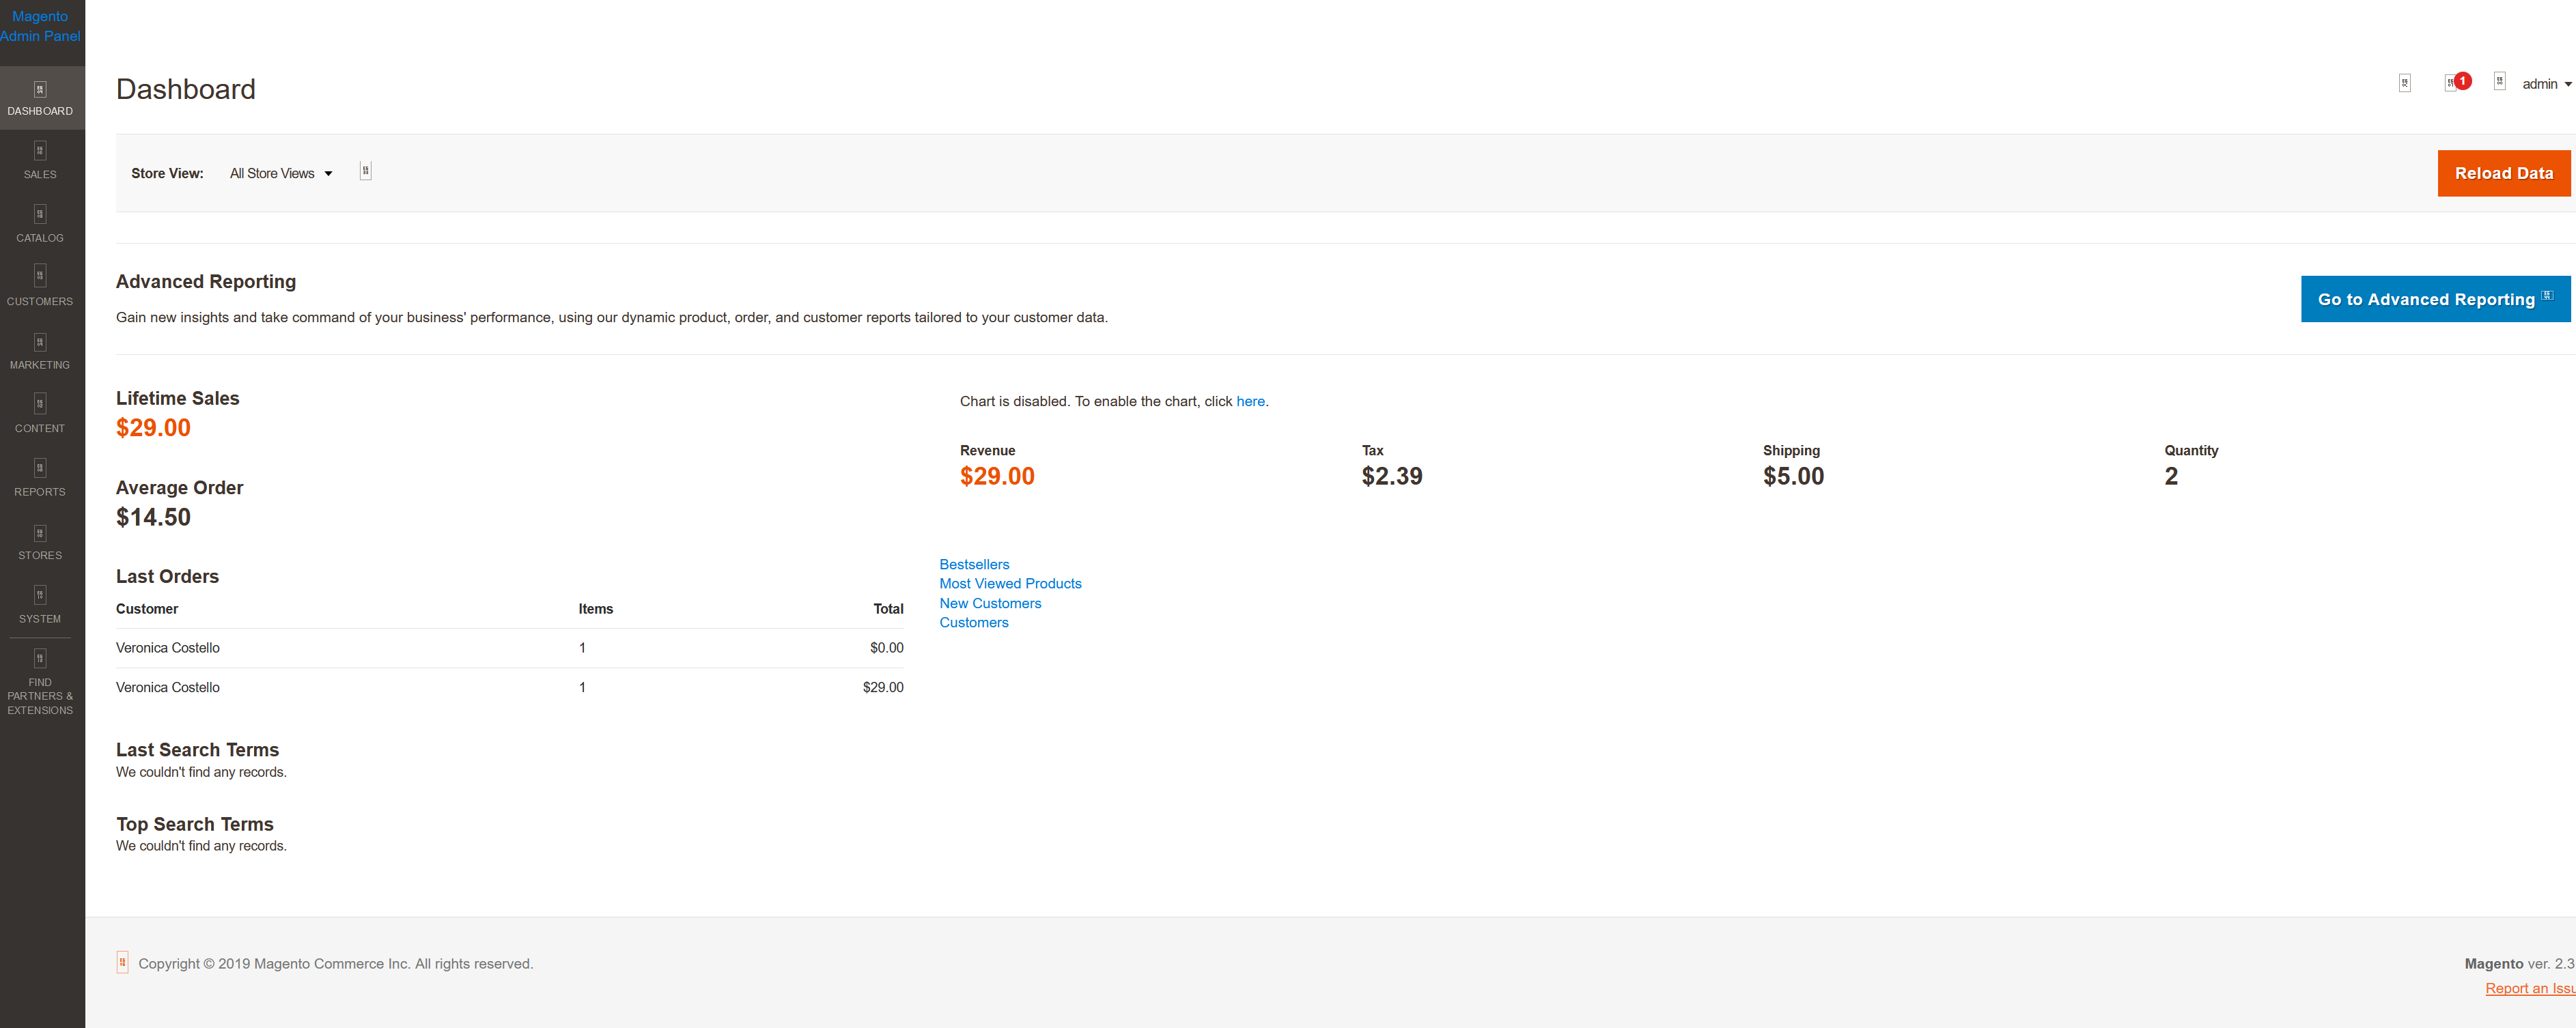Expand the Store View selector chevron
Image resolution: width=2576 pixels, height=1028 pixels.
pyautogui.click(x=329, y=173)
